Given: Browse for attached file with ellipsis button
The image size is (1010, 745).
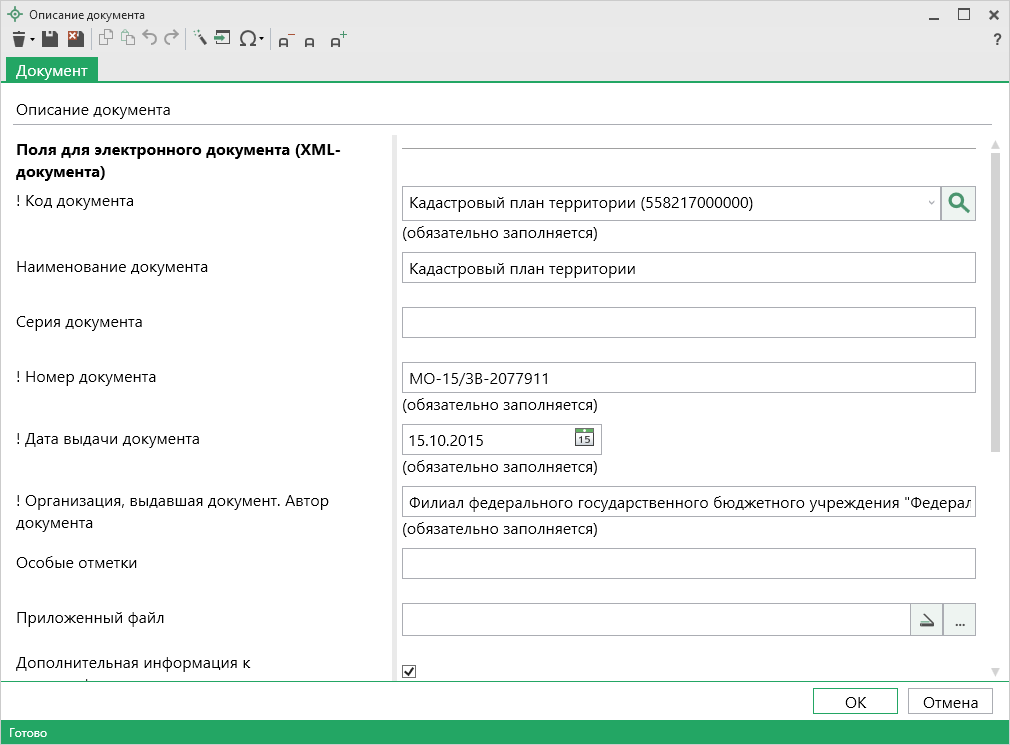Looking at the screenshot, I should pos(959,620).
